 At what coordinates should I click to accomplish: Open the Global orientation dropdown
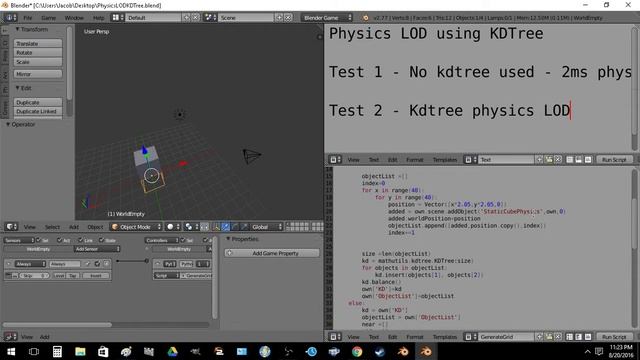(x=267, y=227)
